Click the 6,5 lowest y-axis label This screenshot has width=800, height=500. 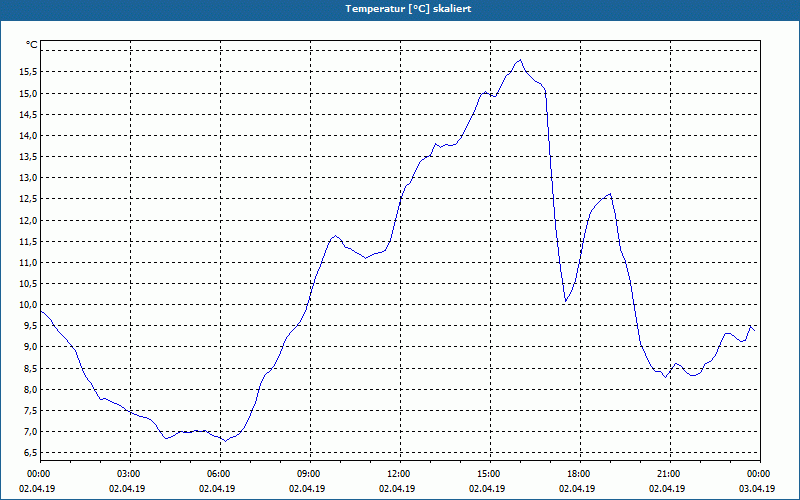30,453
